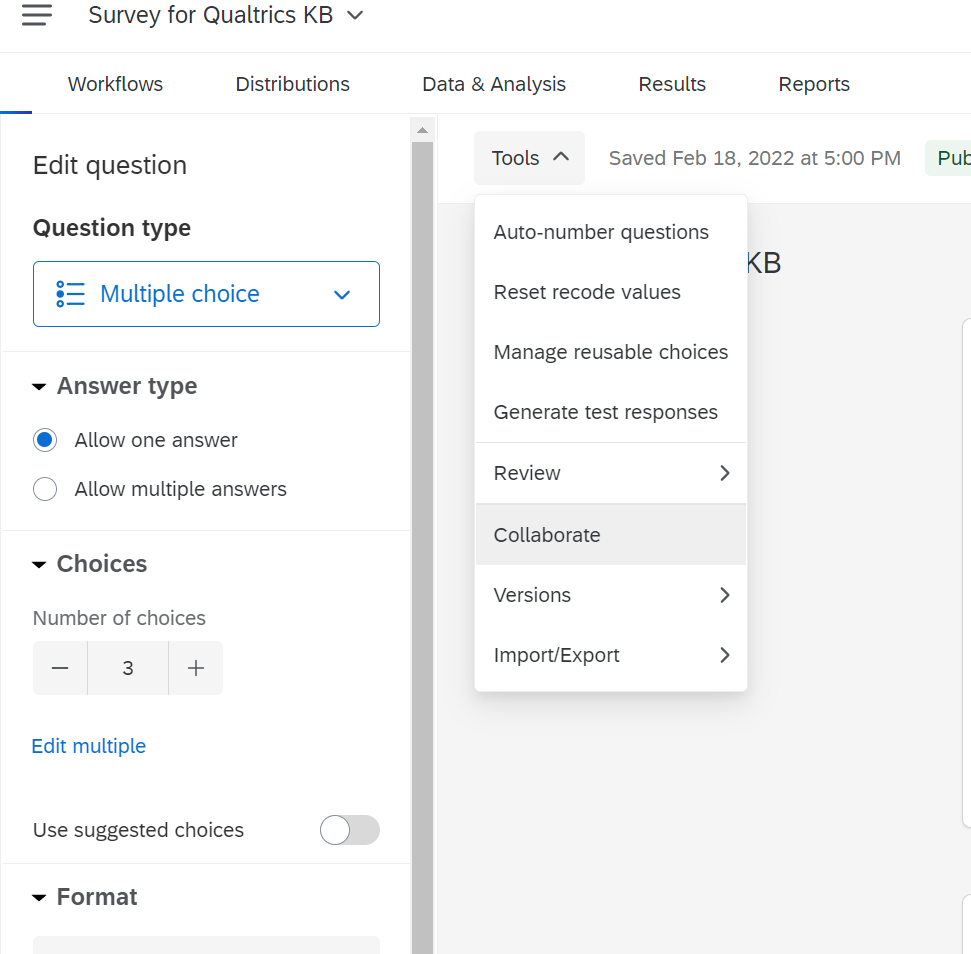Open the navigation hamburger menu
Screen dimensions: 971x954
click(36, 15)
